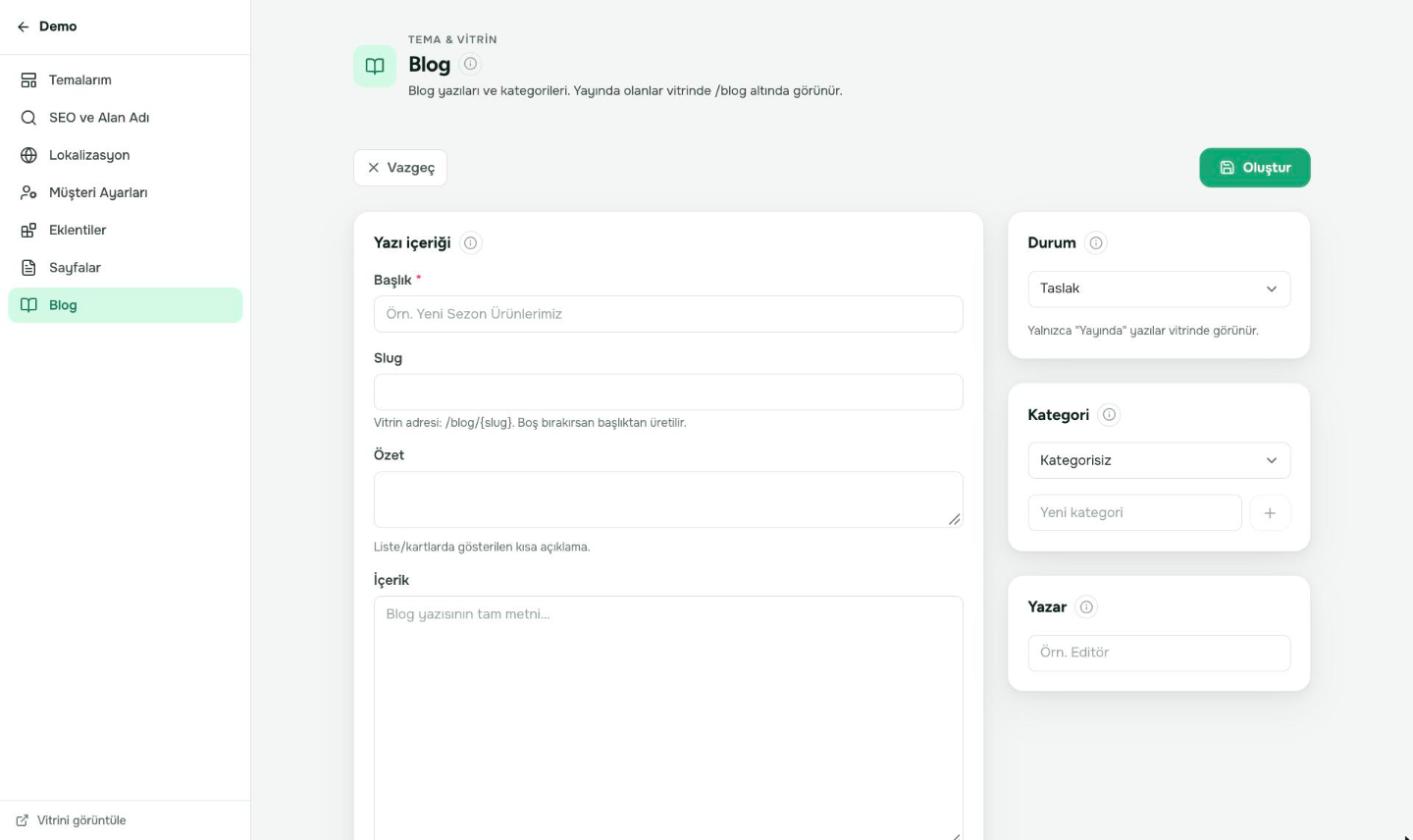1413x840 pixels.
Task: Show info next to the Blog title
Action: [x=470, y=64]
